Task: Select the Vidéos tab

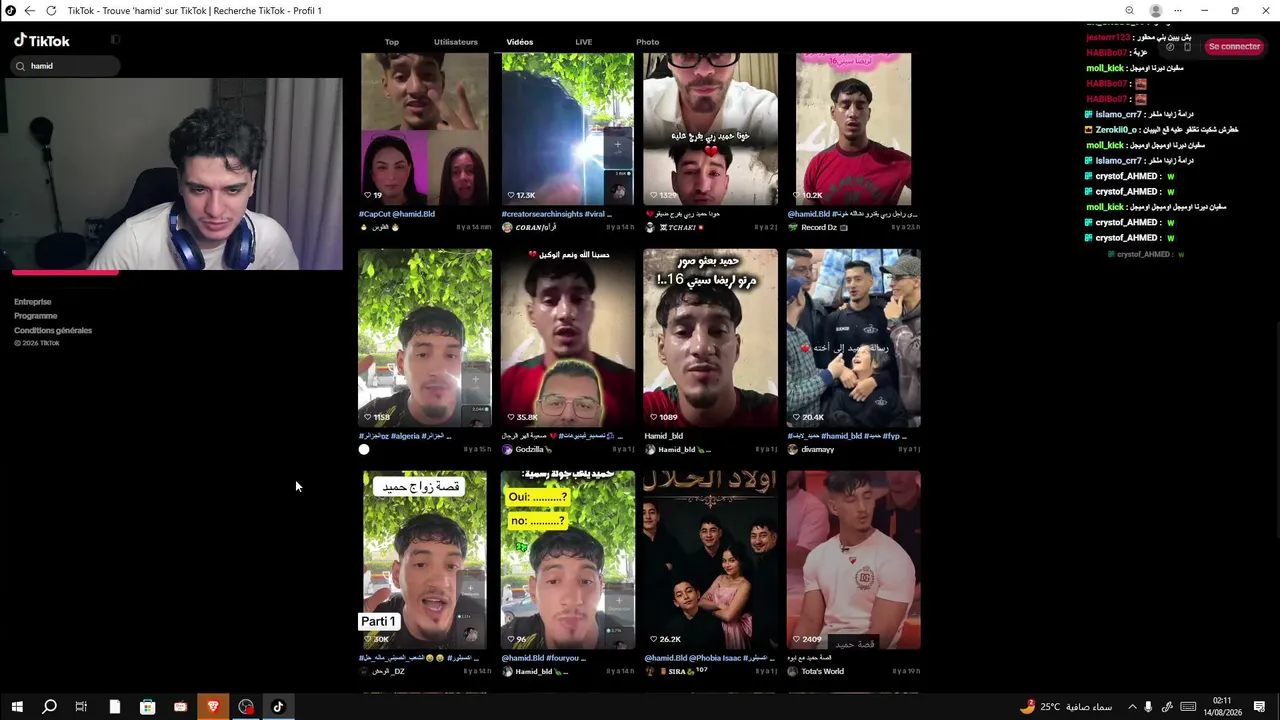Action: pos(520,42)
